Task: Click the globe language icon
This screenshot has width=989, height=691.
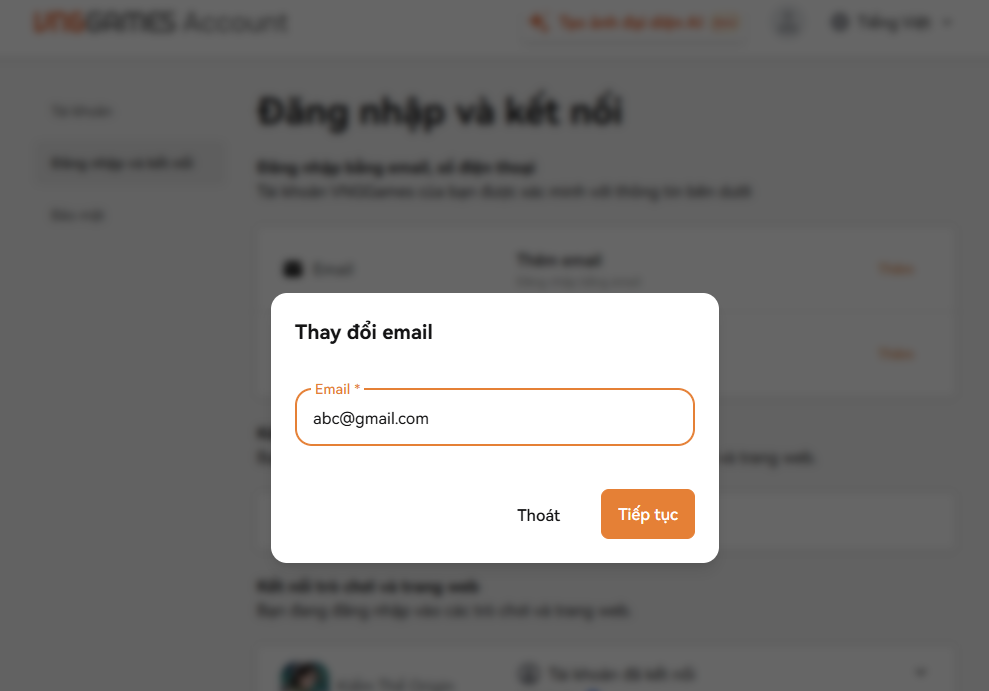Action: [840, 22]
